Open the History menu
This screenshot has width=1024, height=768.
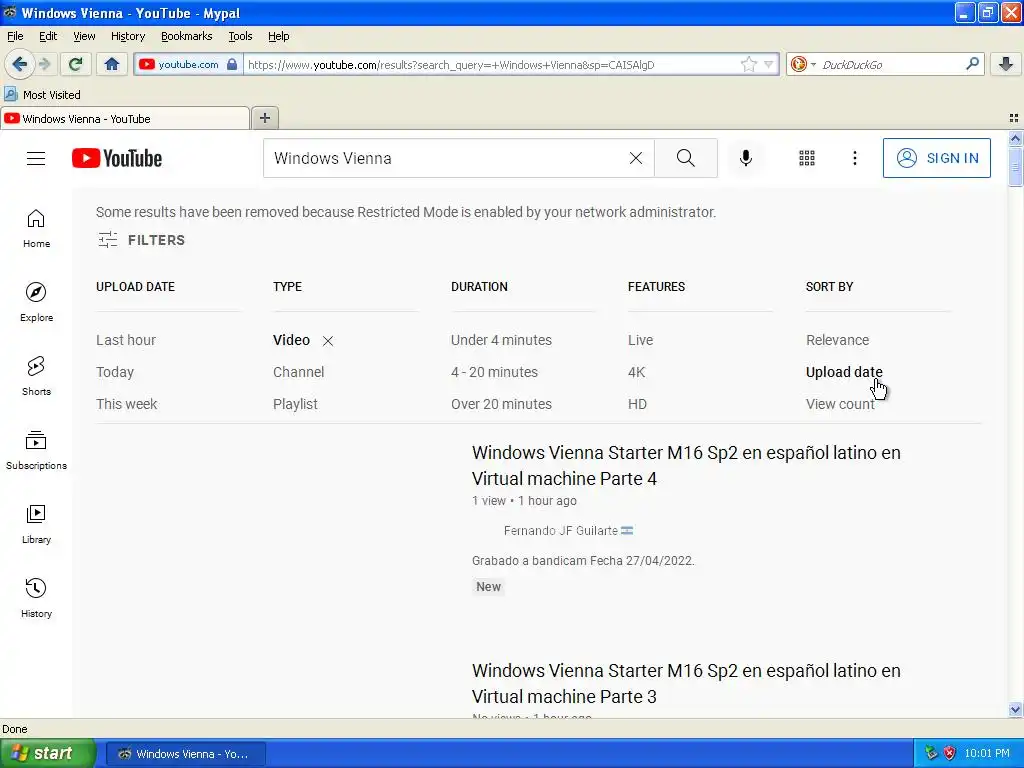[127, 36]
